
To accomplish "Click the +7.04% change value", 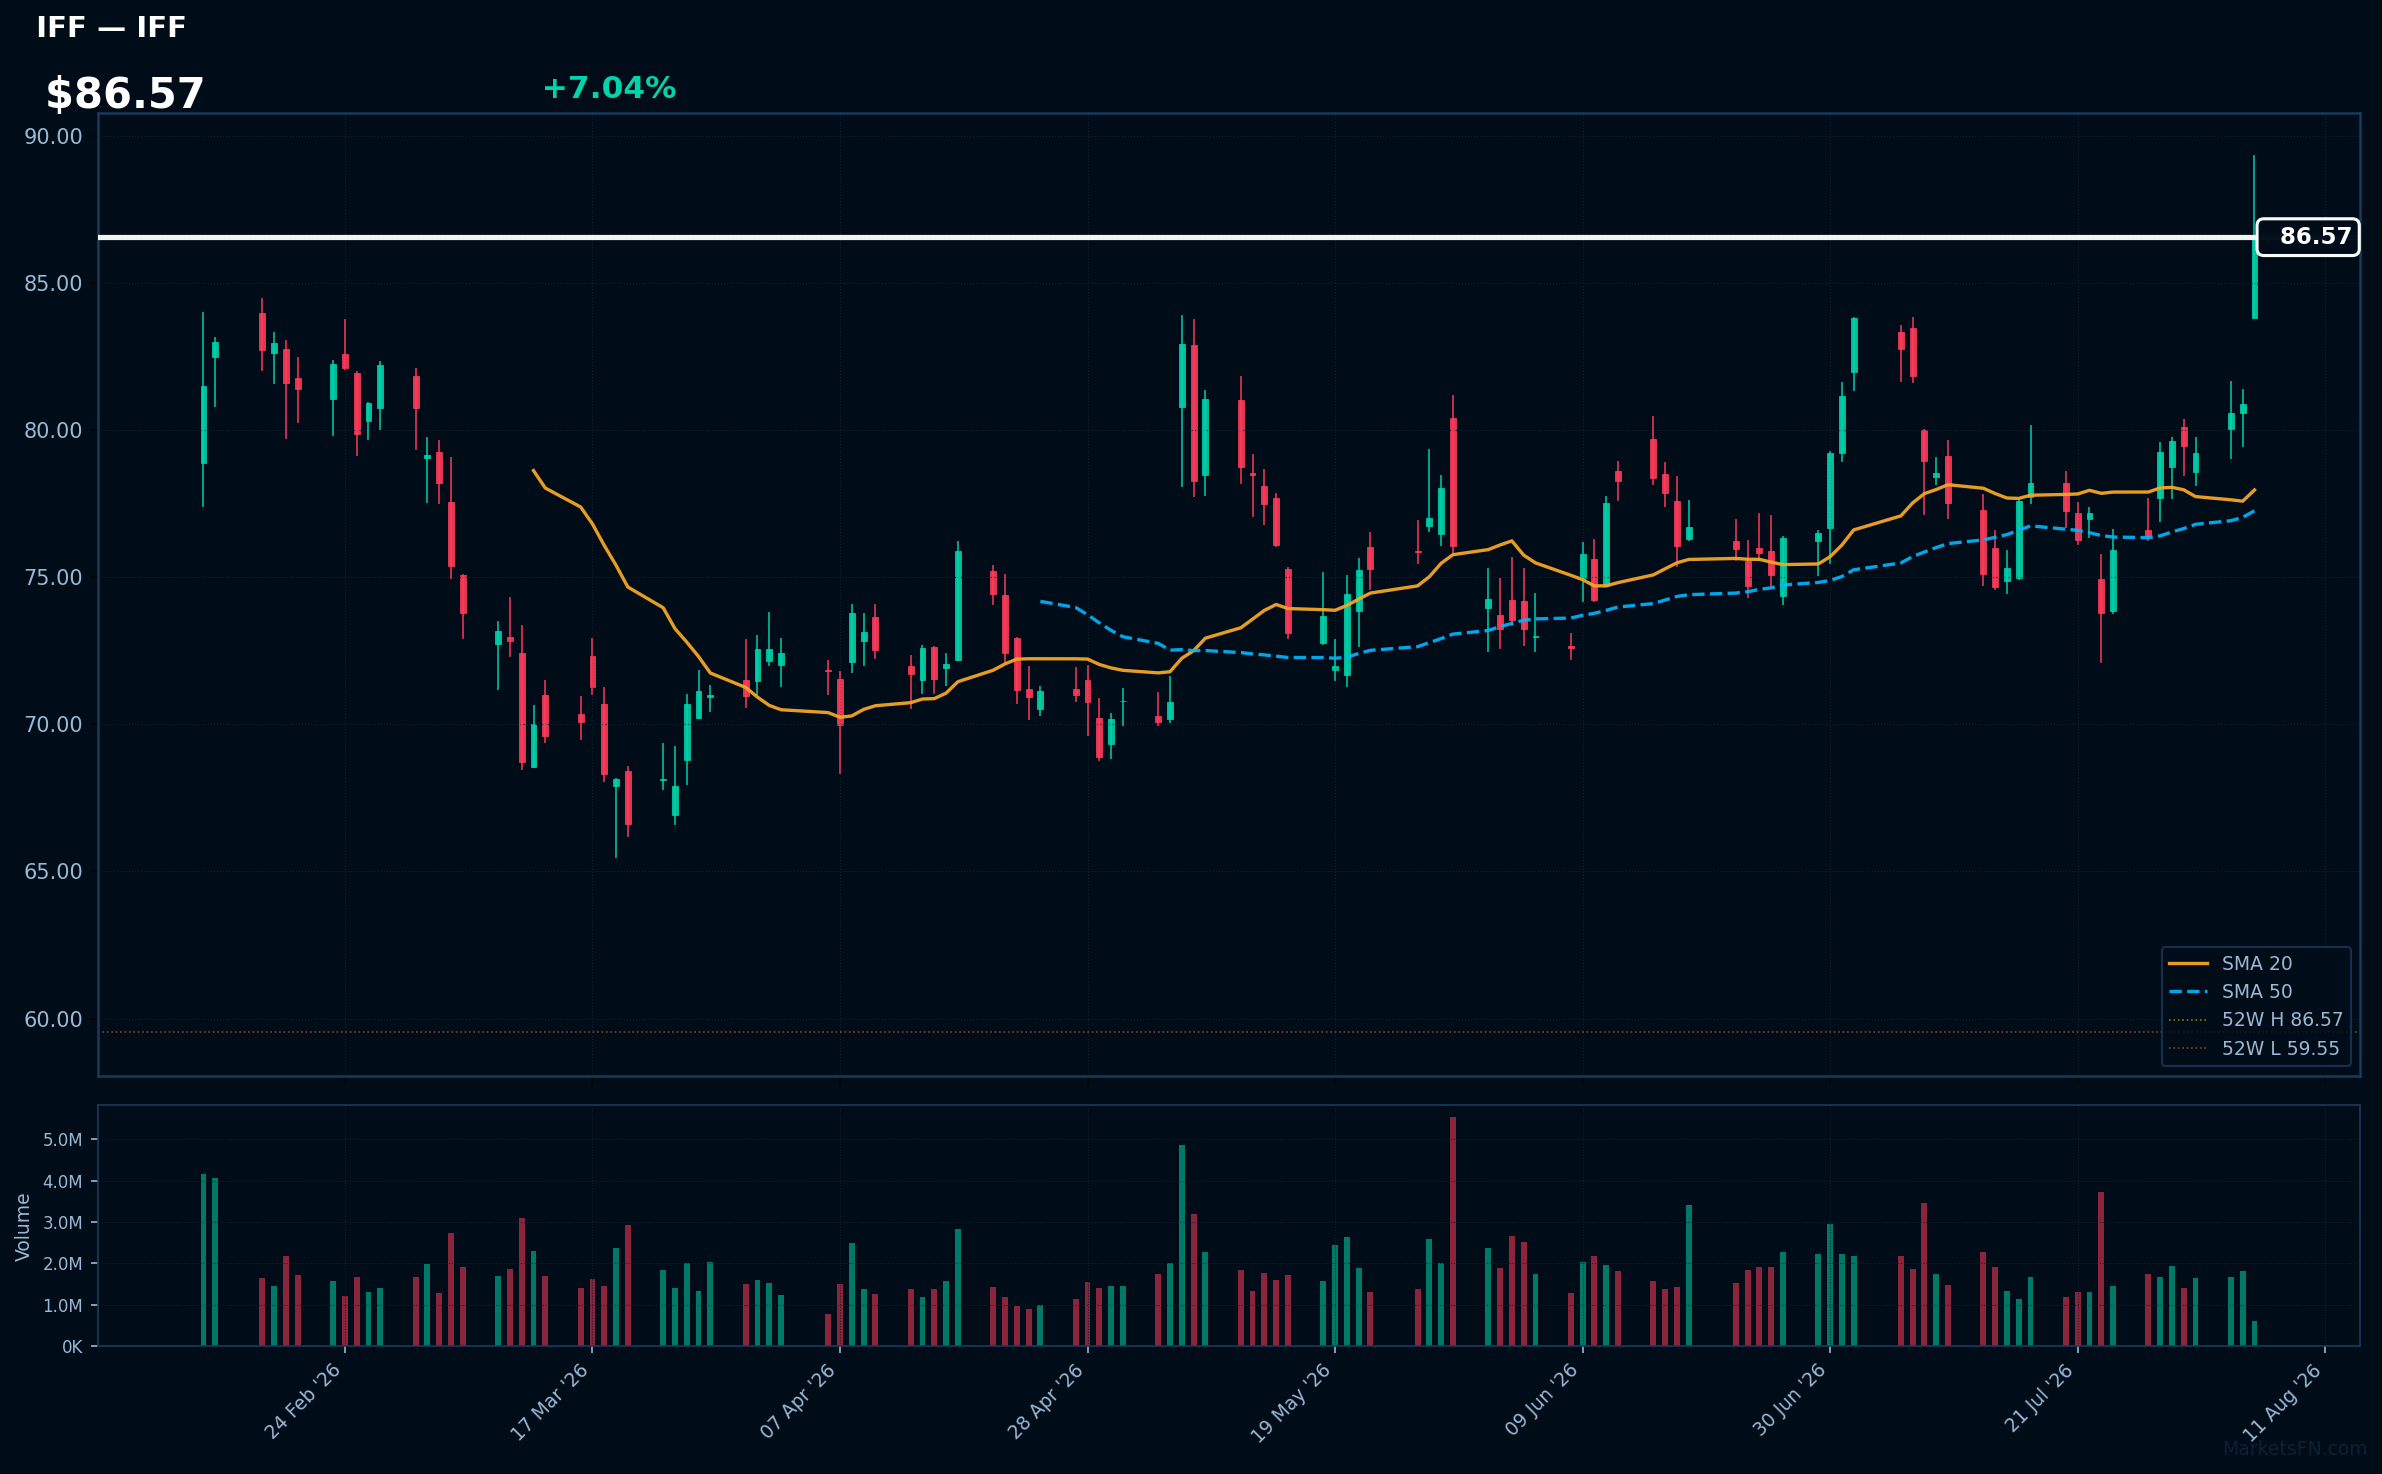I will click(609, 88).
